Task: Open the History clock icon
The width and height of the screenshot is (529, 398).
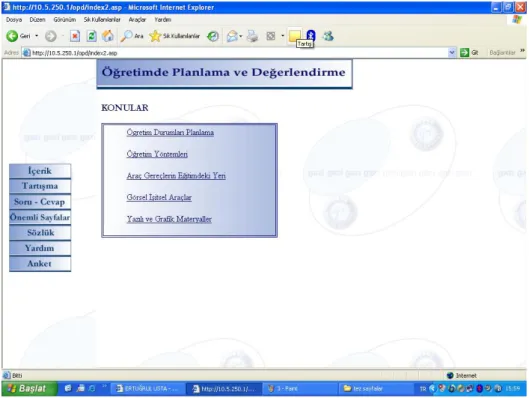Action: point(213,36)
